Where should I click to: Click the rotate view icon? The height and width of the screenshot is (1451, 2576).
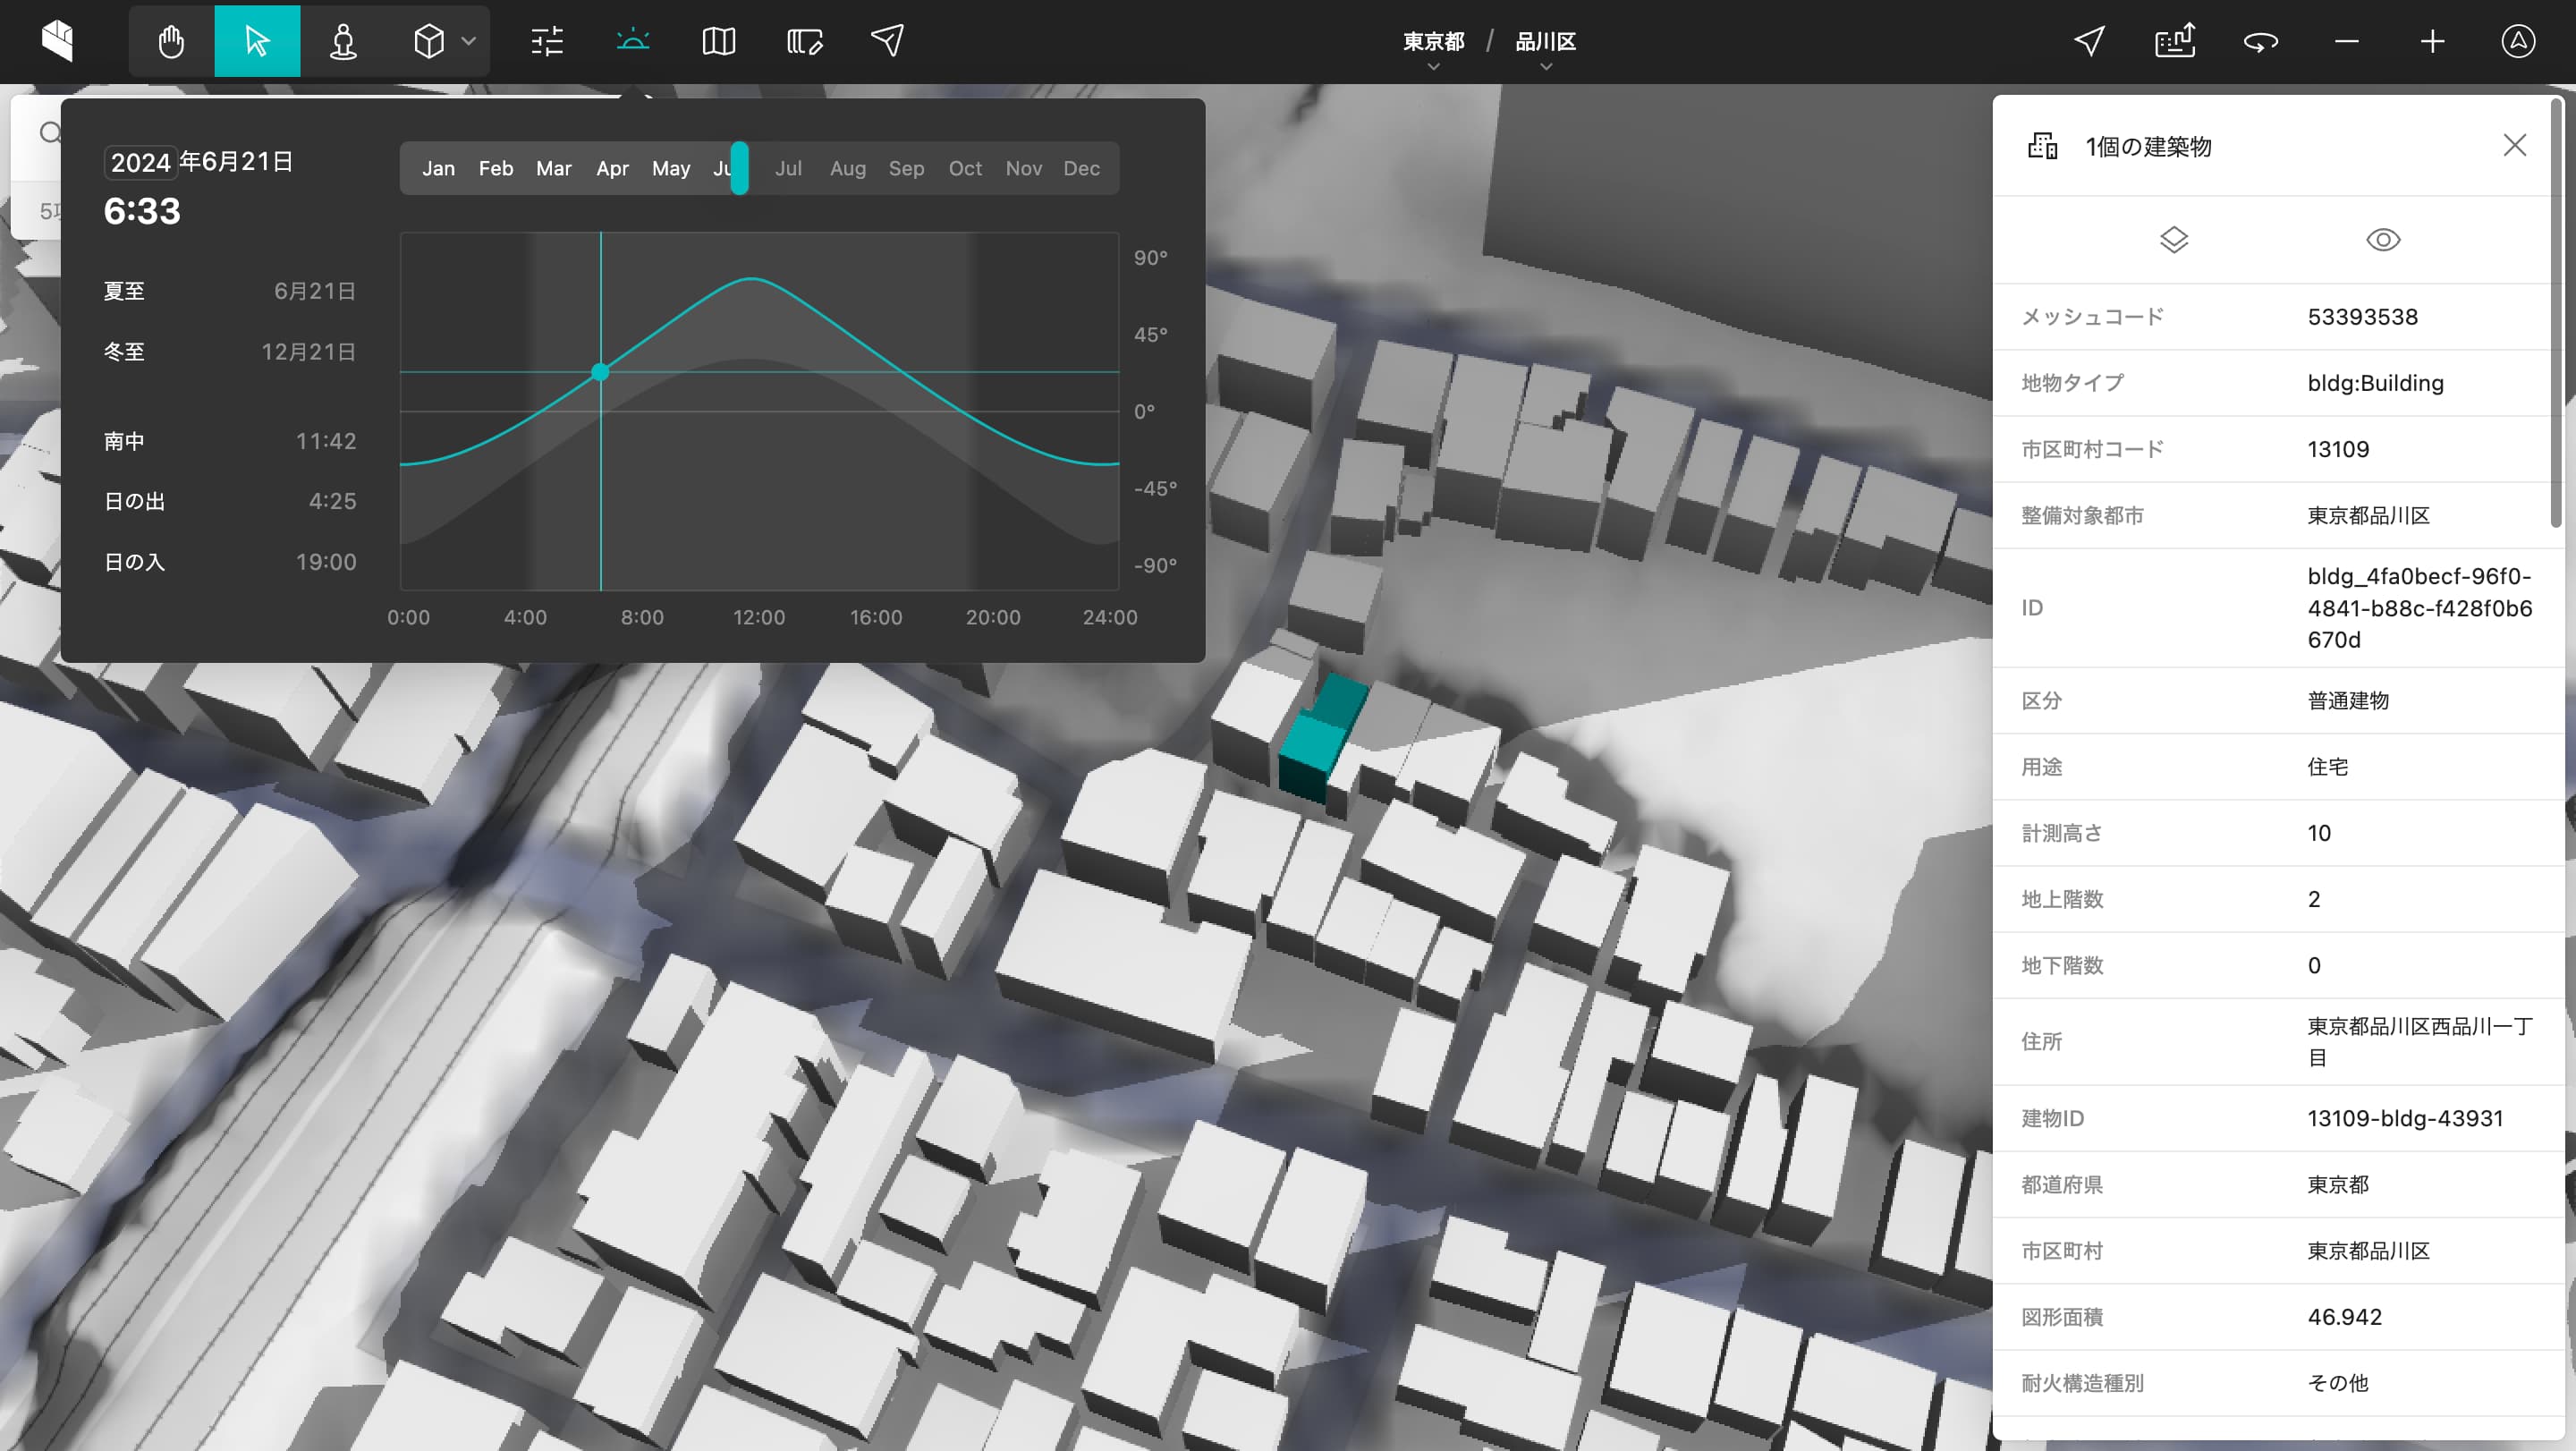click(x=2260, y=41)
